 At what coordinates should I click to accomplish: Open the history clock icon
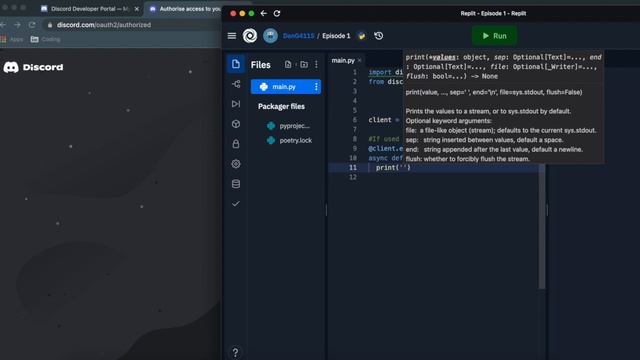pos(379,36)
